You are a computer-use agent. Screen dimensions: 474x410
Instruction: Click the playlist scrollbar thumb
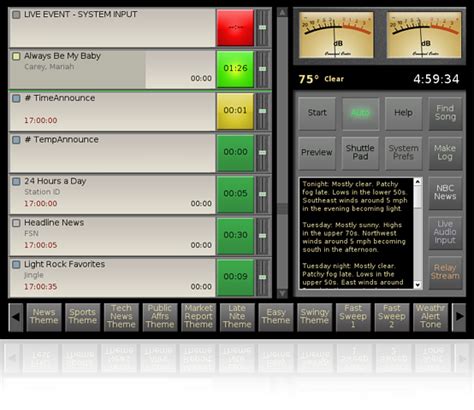282,209
